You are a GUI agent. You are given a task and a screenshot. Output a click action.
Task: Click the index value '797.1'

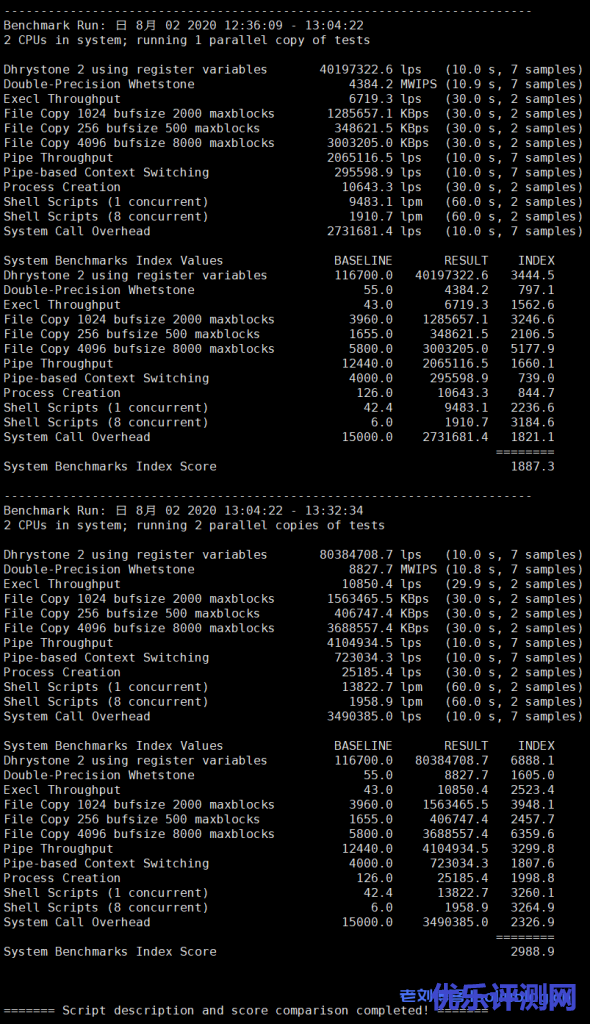(536, 290)
